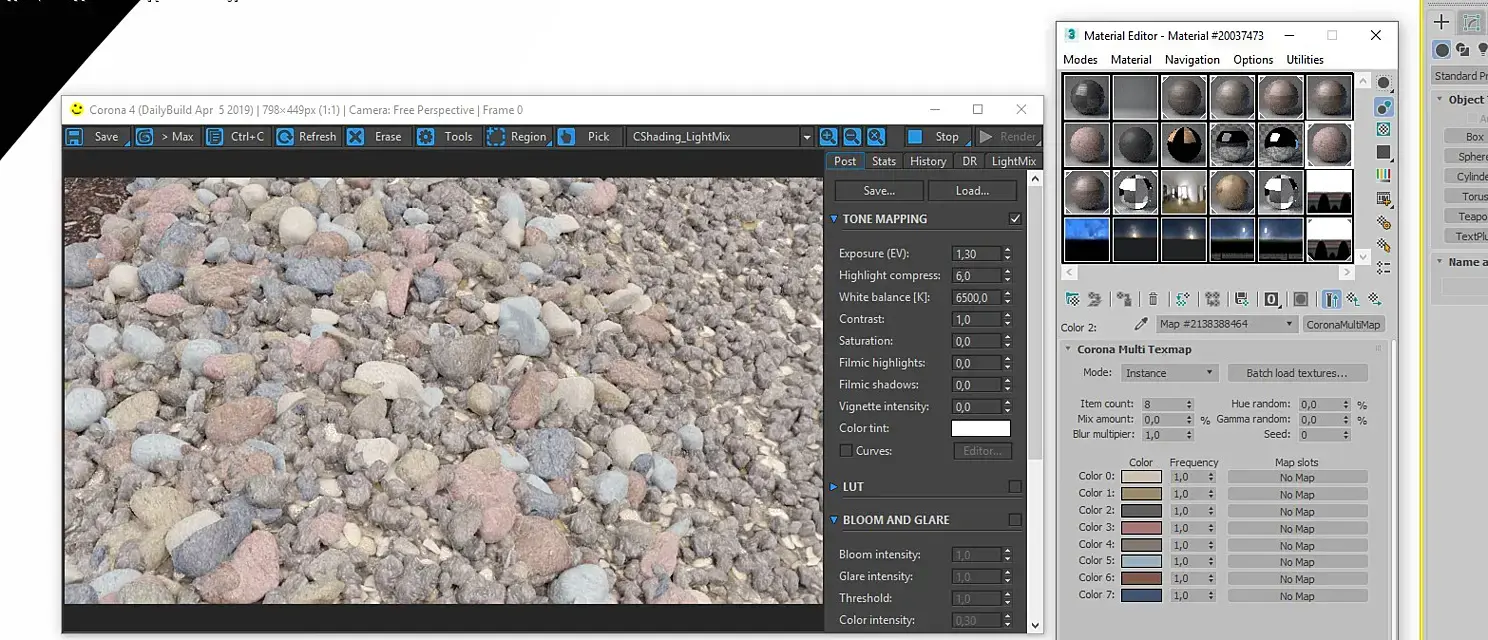Screen dimensions: 1488x640
Task: Click the CoronaMultiMap type button
Action: point(1344,324)
